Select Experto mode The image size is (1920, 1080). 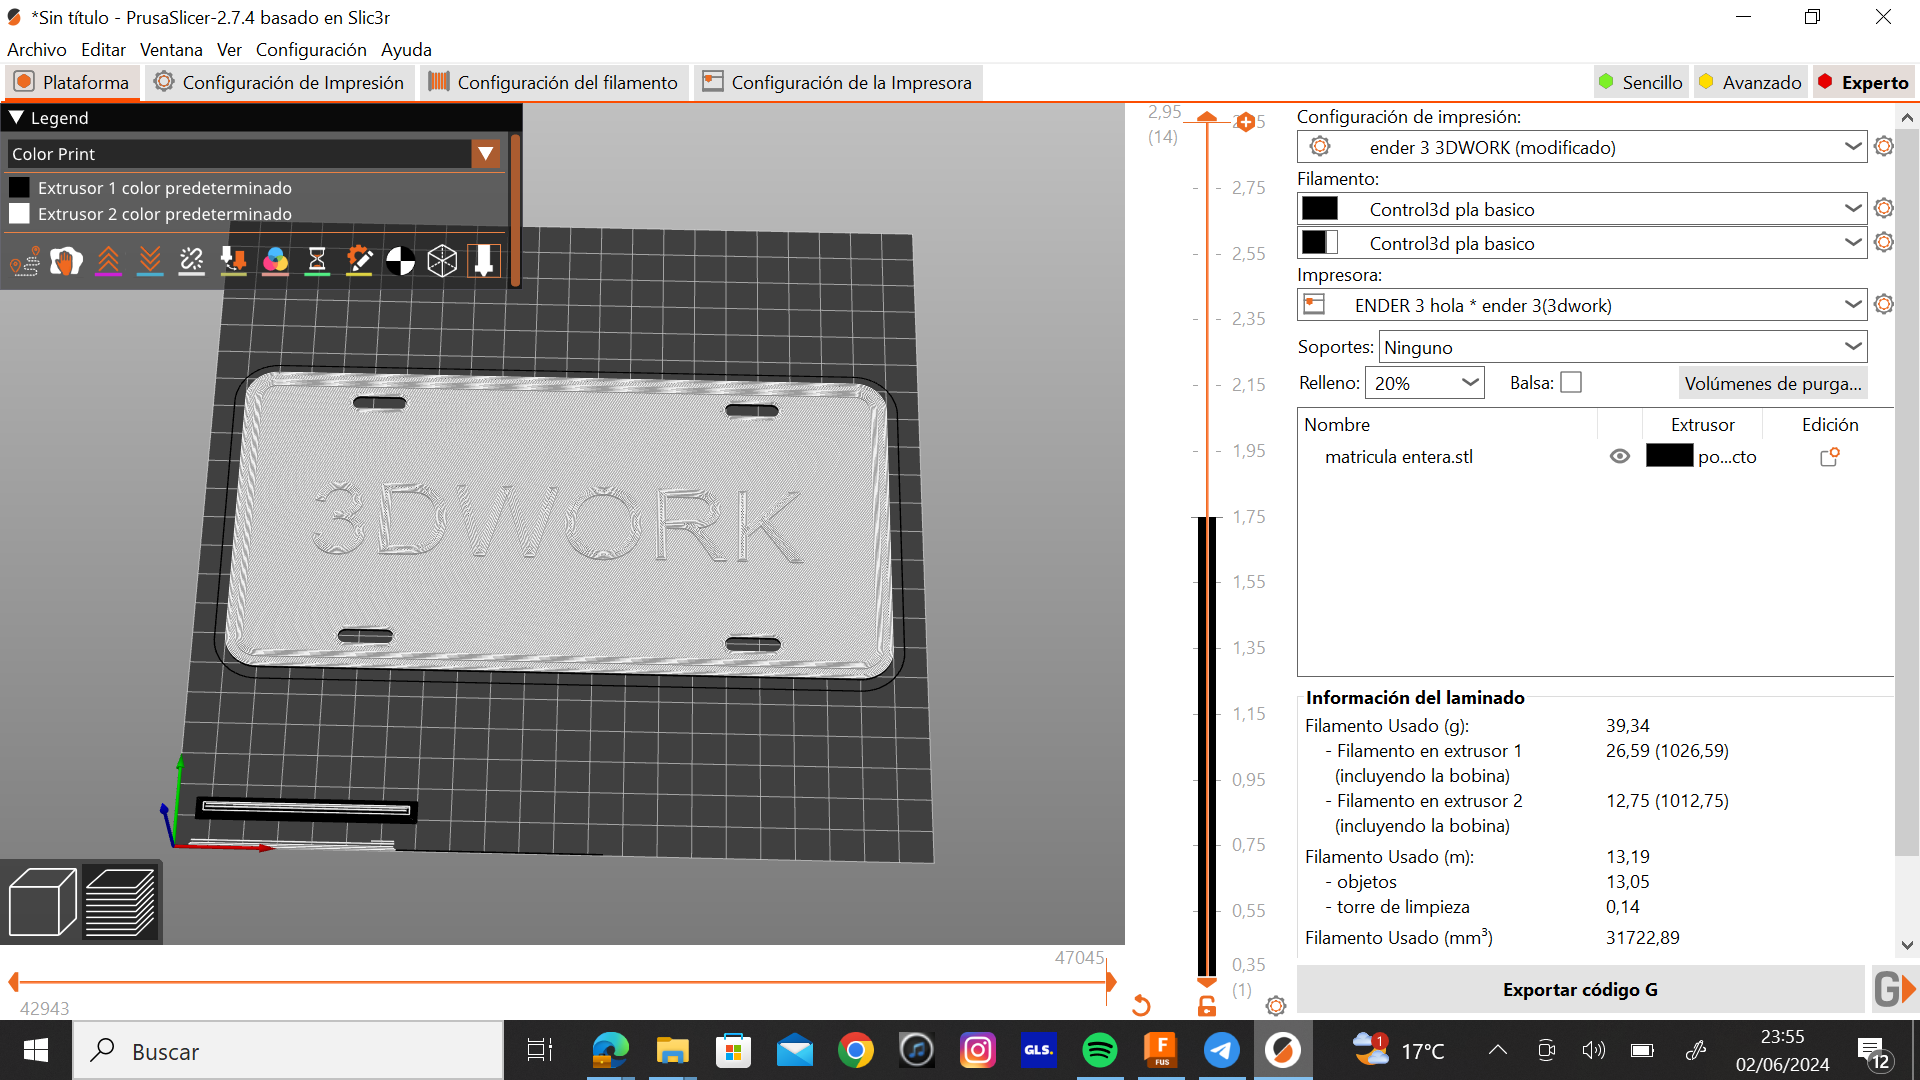[x=1864, y=83]
